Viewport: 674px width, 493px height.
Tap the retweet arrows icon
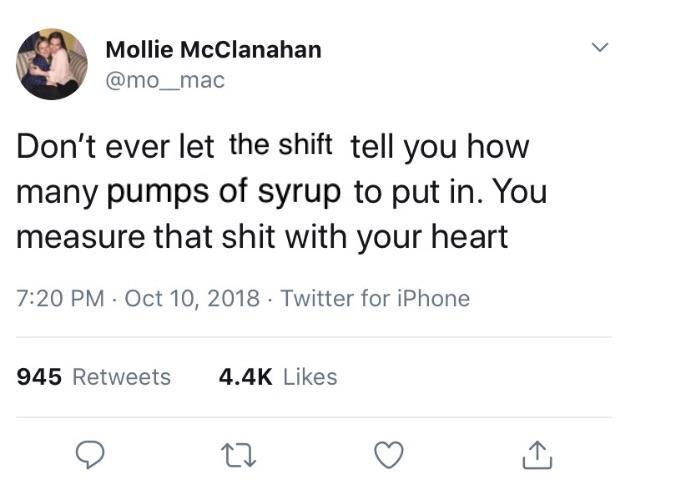click(240, 455)
